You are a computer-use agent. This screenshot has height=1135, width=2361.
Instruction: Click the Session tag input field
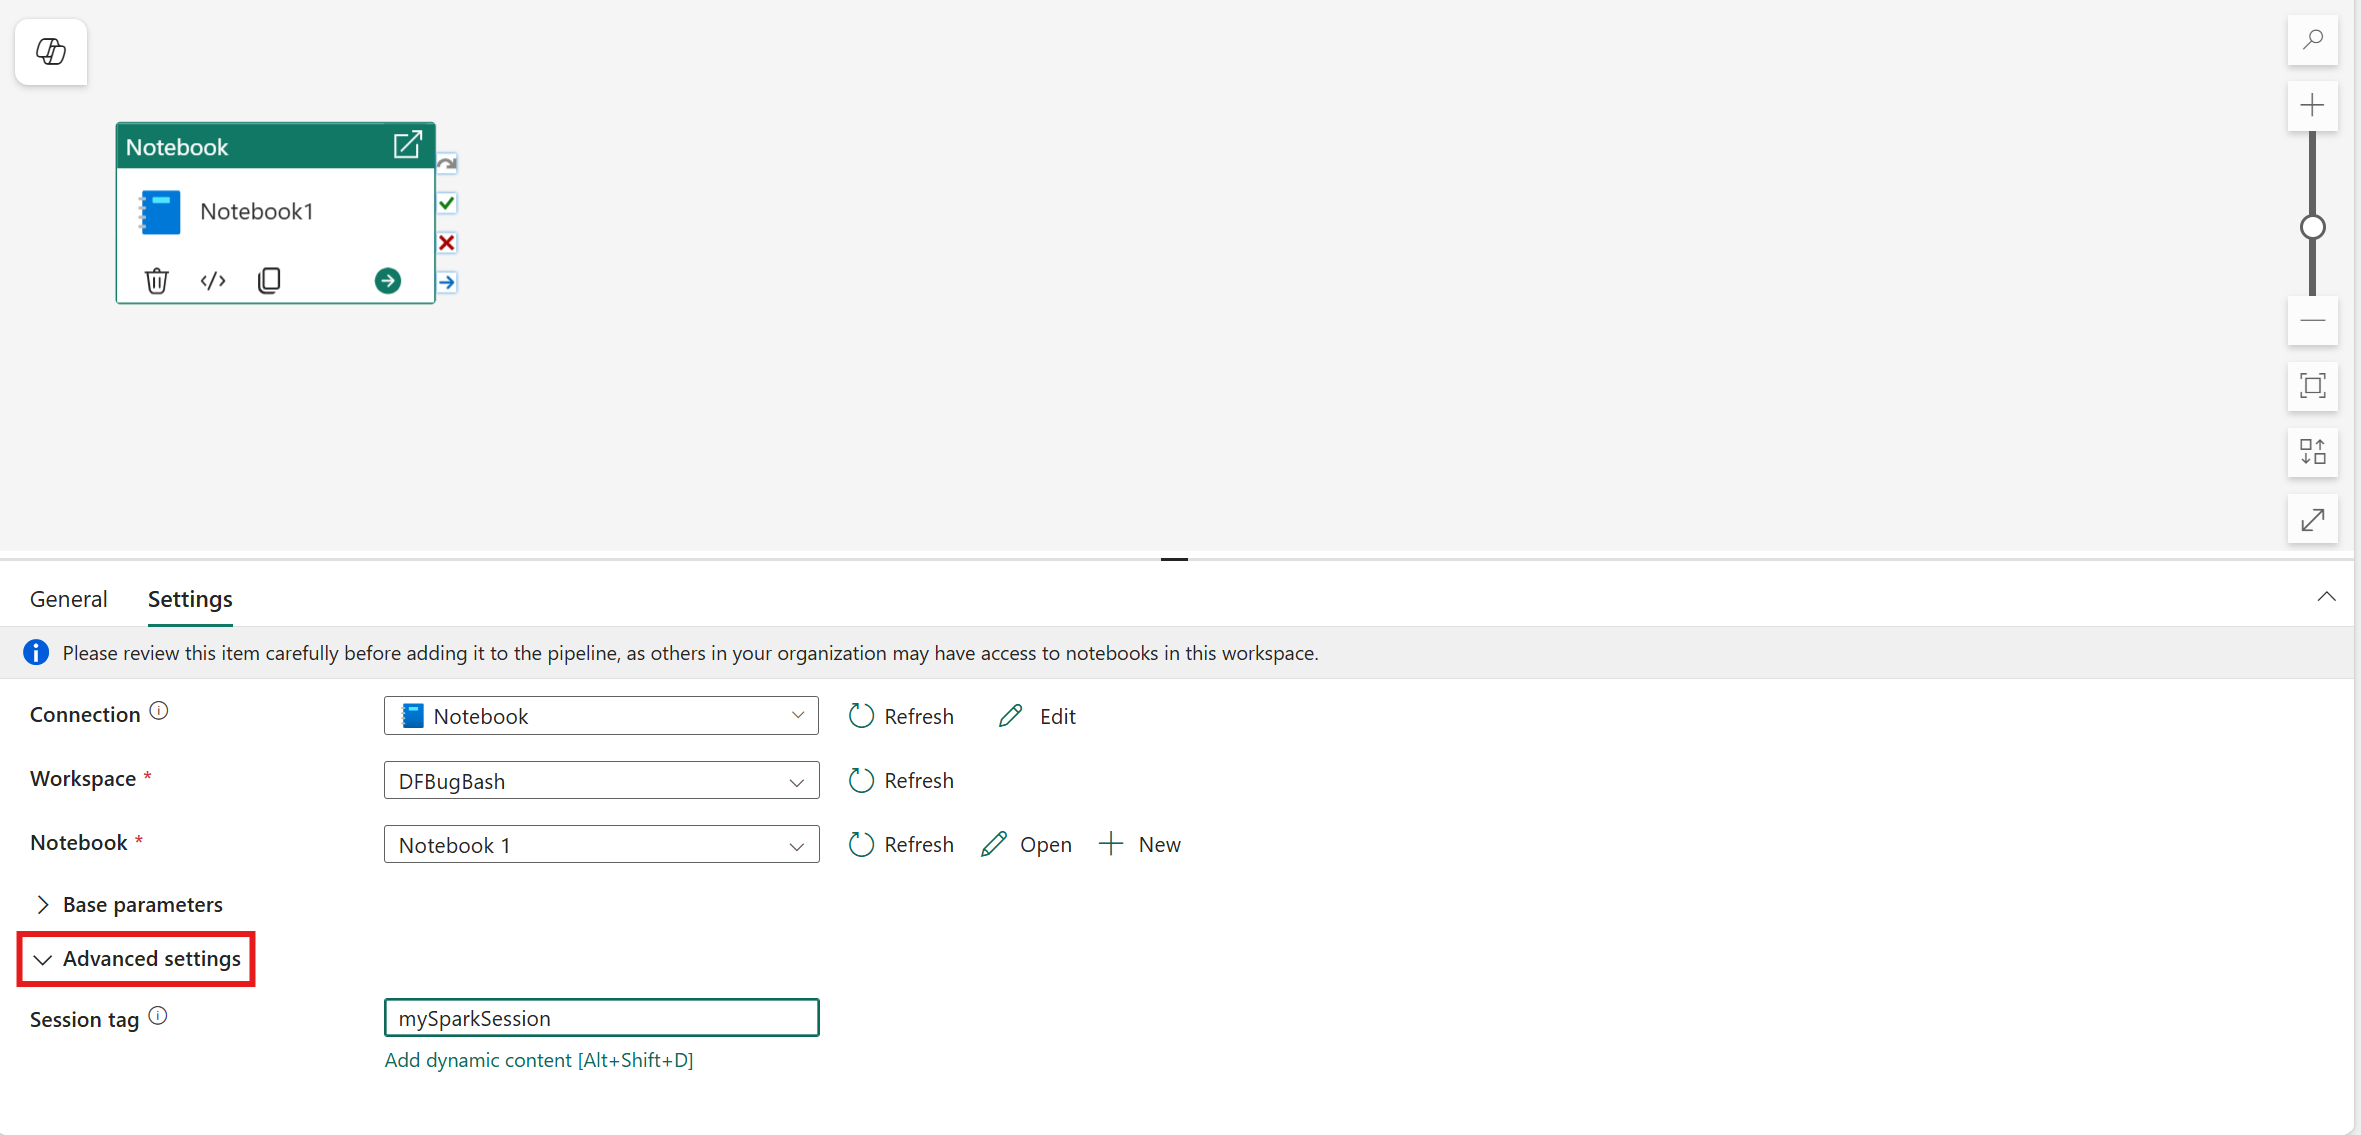pos(600,1017)
